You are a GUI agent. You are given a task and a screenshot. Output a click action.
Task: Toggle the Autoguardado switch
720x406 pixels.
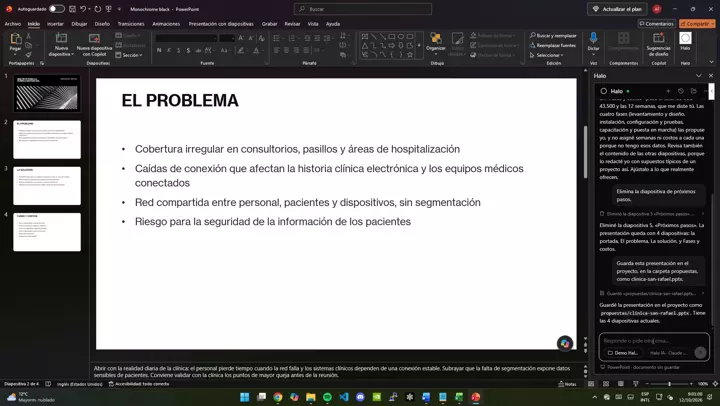pos(56,9)
